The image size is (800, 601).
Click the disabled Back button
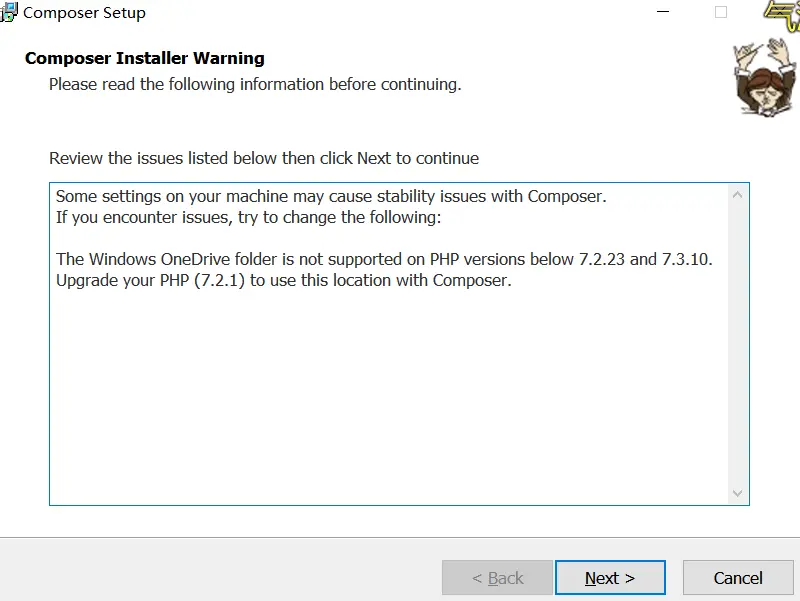point(497,578)
